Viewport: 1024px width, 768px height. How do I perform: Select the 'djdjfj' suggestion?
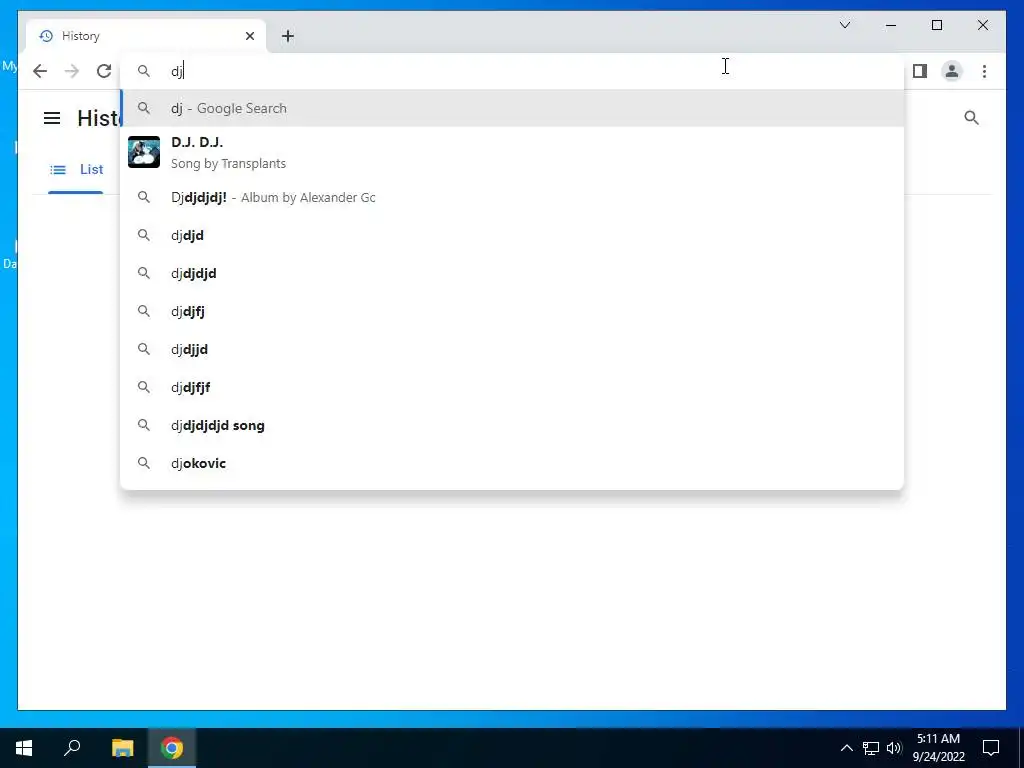point(512,311)
